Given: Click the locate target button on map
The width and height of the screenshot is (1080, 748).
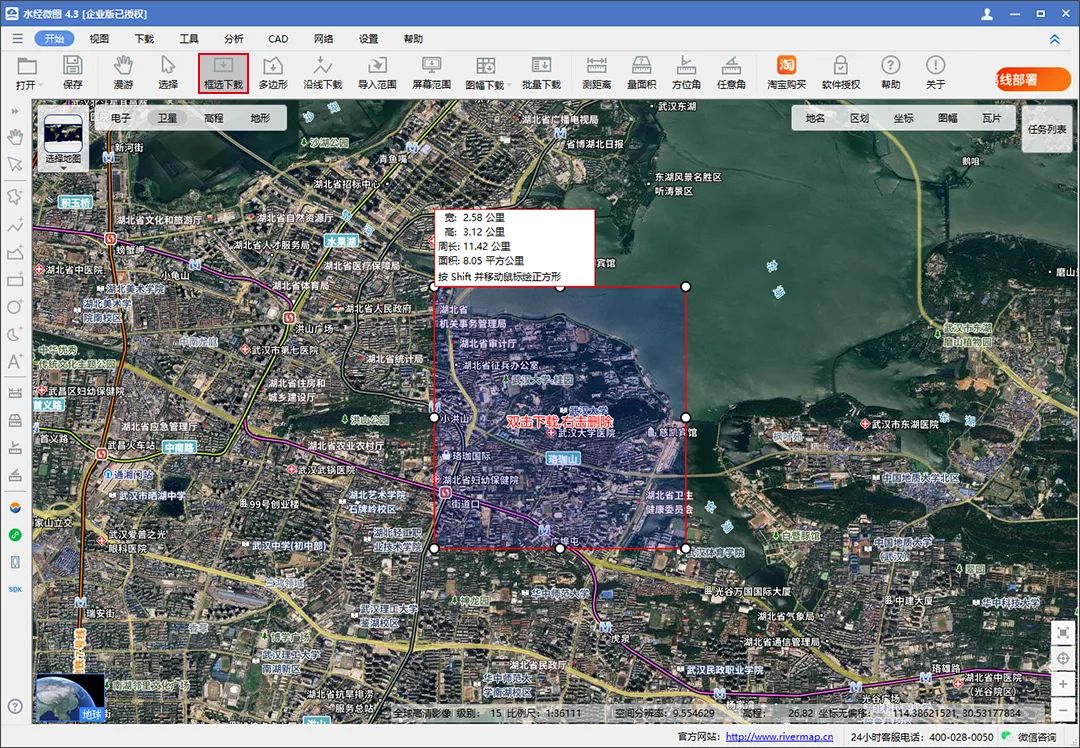Looking at the screenshot, I should pyautogui.click(x=1063, y=658).
